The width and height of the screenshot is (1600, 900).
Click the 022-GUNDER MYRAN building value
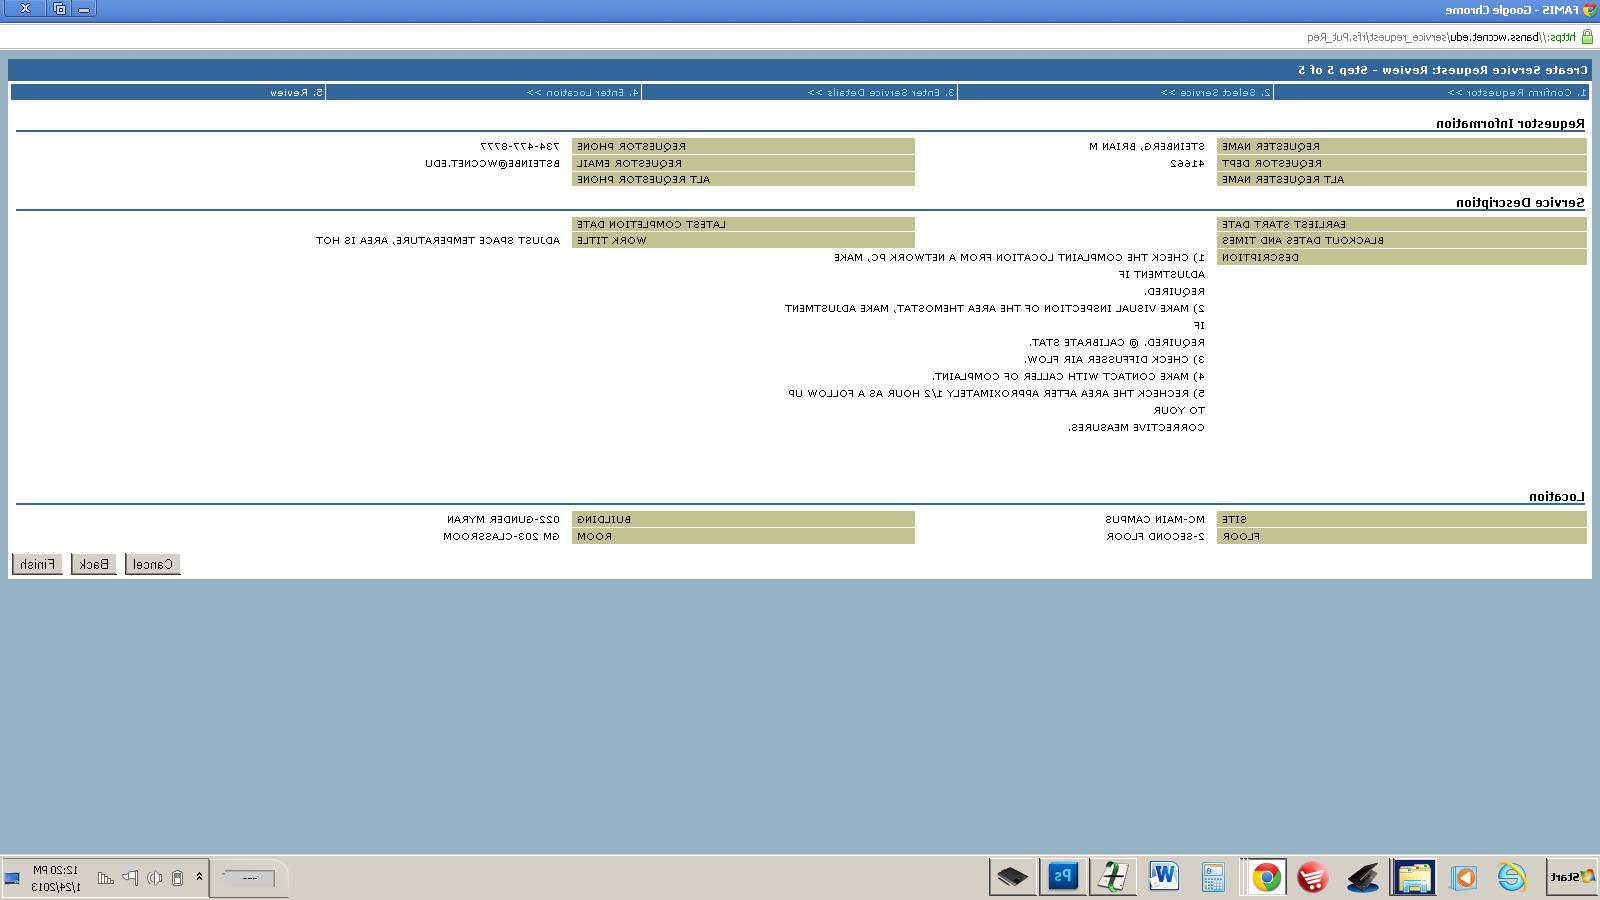click(503, 519)
